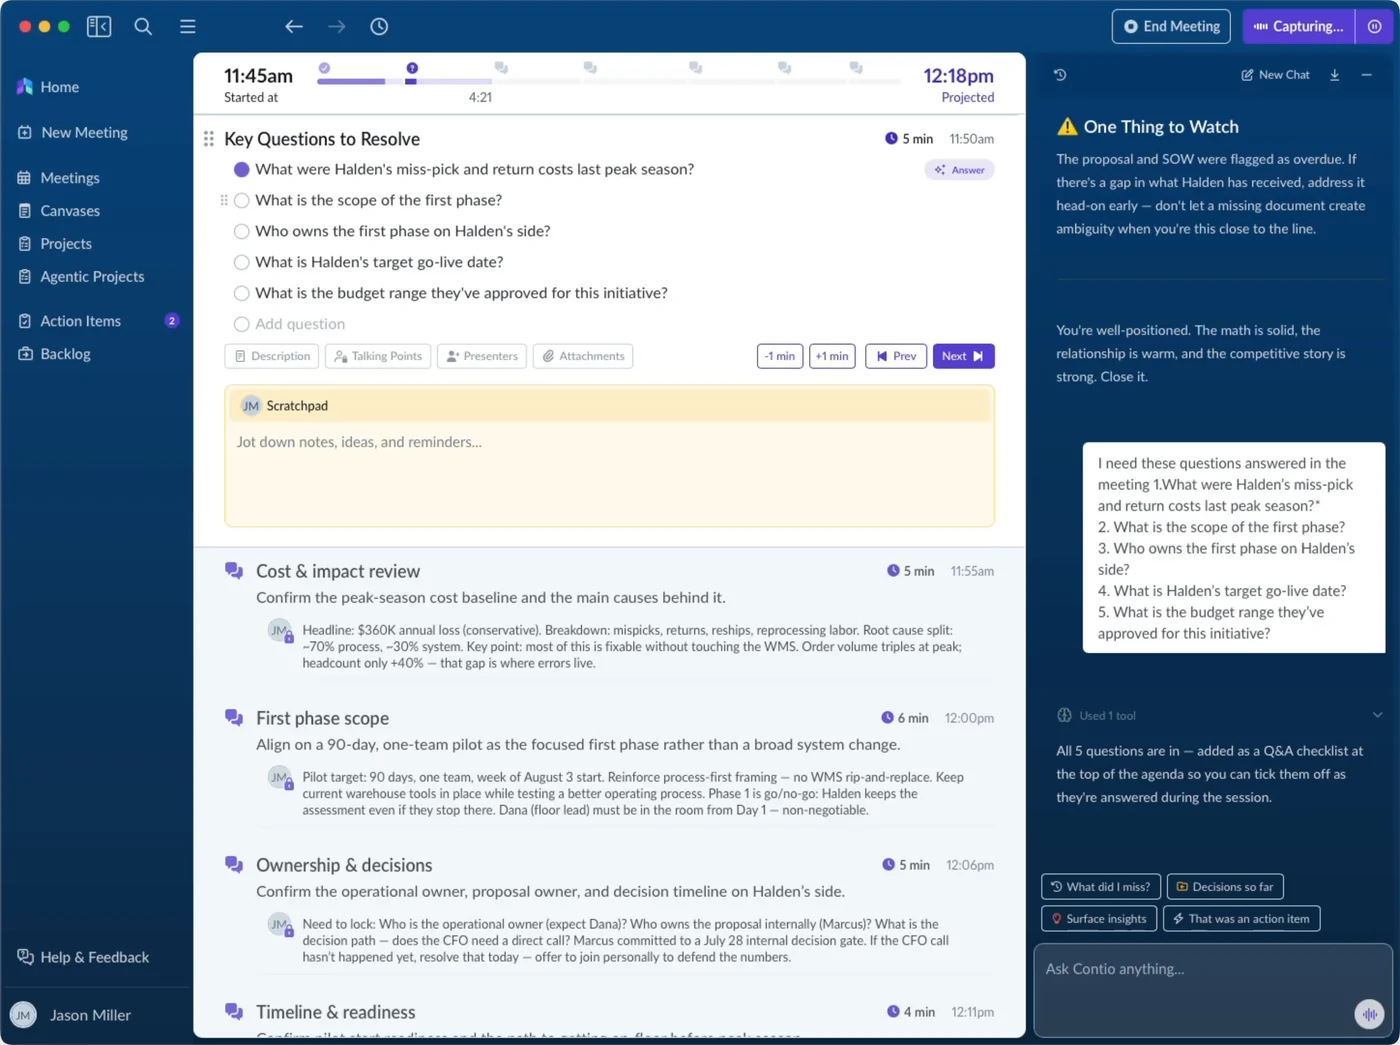1400x1045 pixels.
Task: Tick the approved budget range question
Action: 241,294
